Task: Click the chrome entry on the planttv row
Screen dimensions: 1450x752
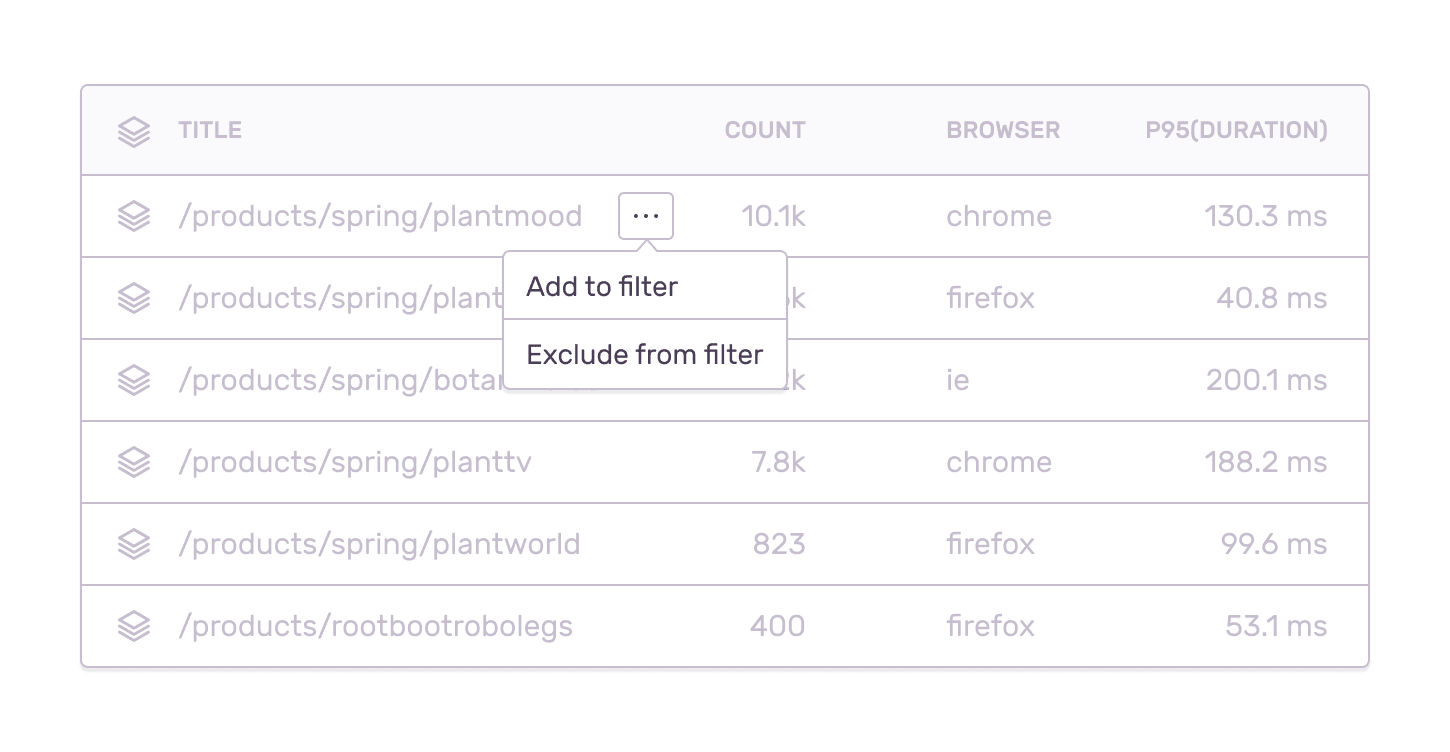Action: (x=999, y=462)
